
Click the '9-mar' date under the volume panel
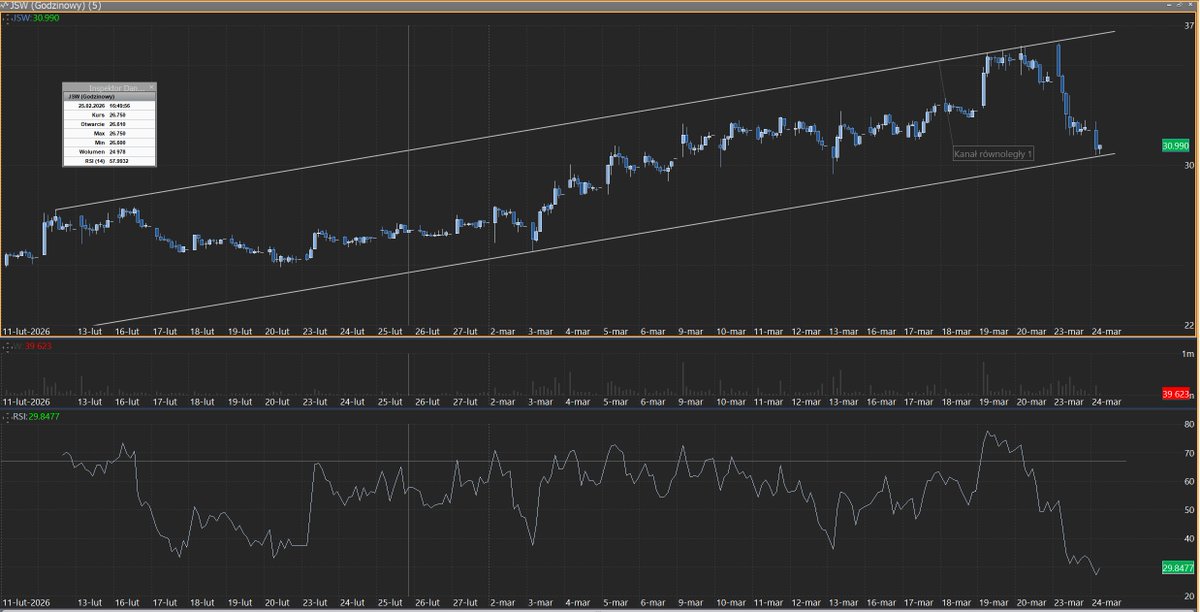coord(692,401)
